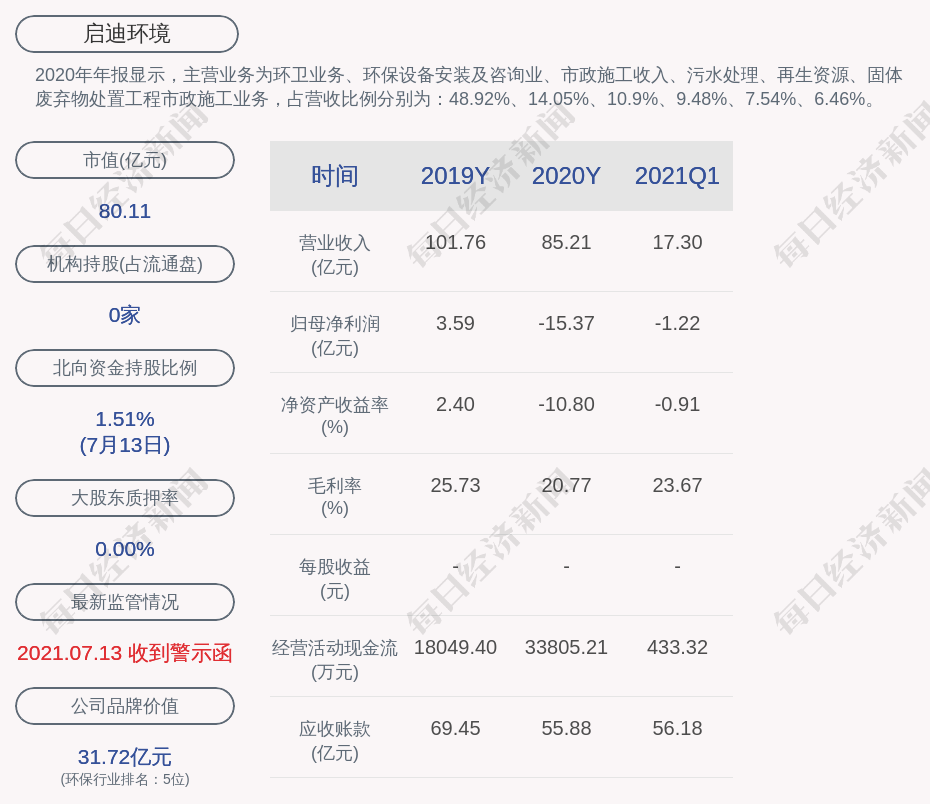This screenshot has width=930, height=804.
Task: Open the 最新监管情况 label pill
Action: coord(125,602)
